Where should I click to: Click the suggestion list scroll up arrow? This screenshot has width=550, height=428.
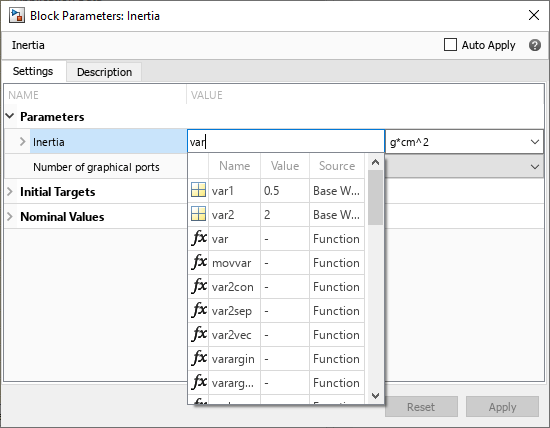tap(375, 162)
